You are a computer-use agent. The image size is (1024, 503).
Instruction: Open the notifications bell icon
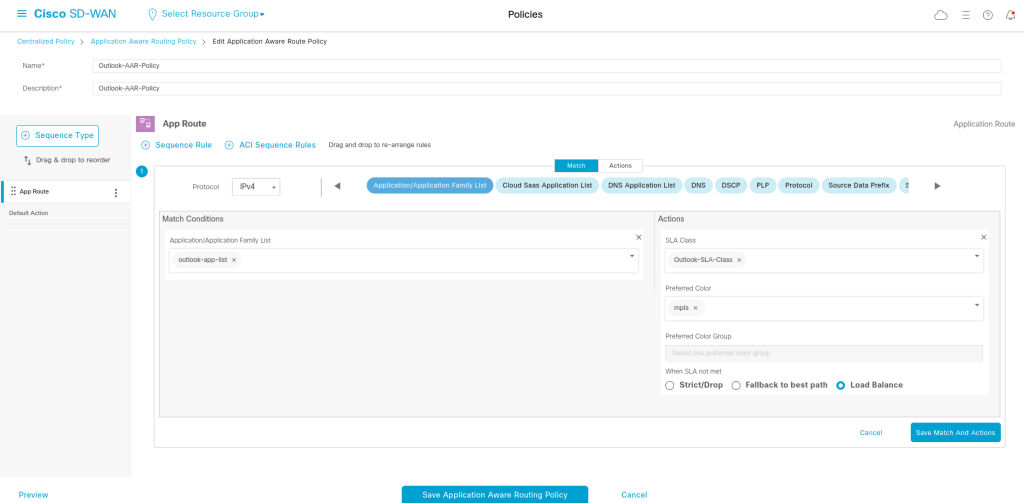[x=1010, y=15]
